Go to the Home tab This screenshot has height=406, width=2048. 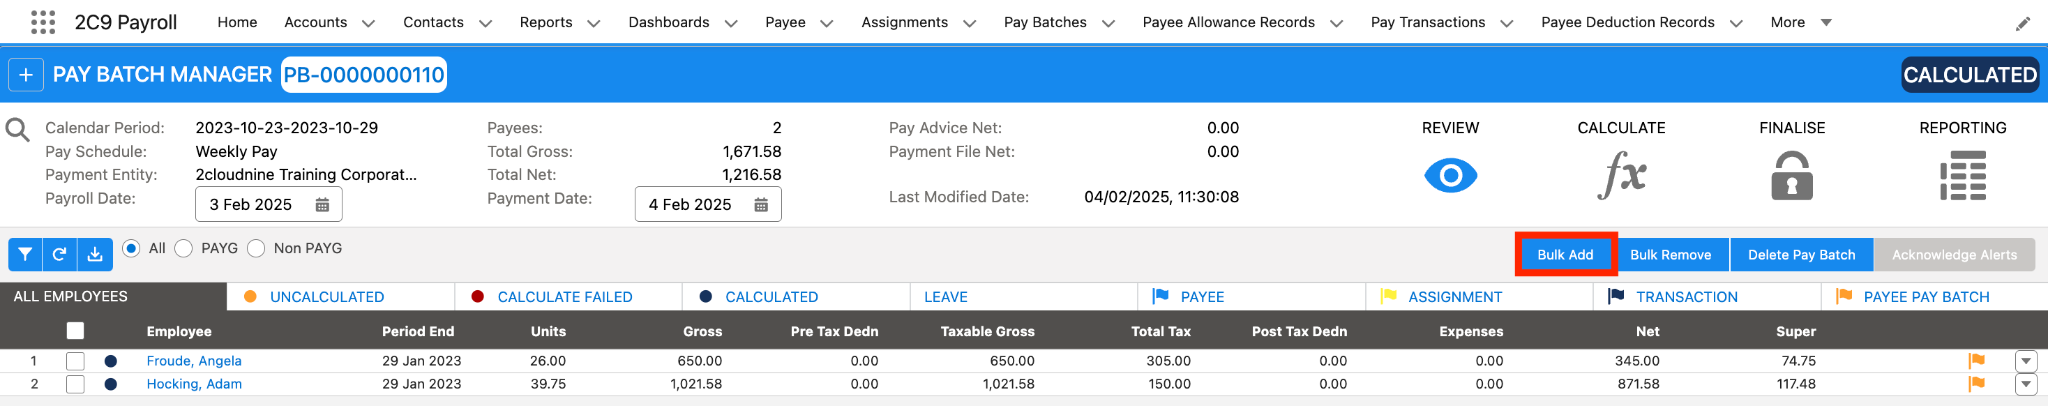click(x=237, y=22)
